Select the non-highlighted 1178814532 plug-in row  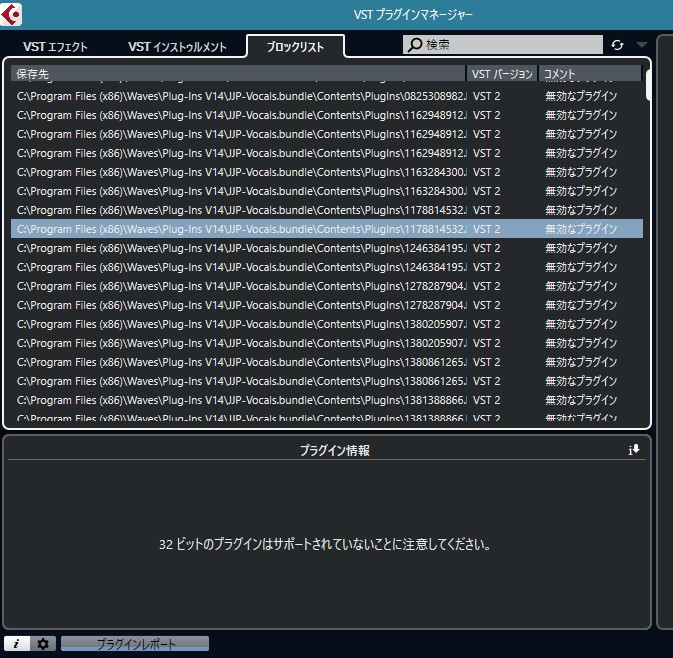point(327,210)
